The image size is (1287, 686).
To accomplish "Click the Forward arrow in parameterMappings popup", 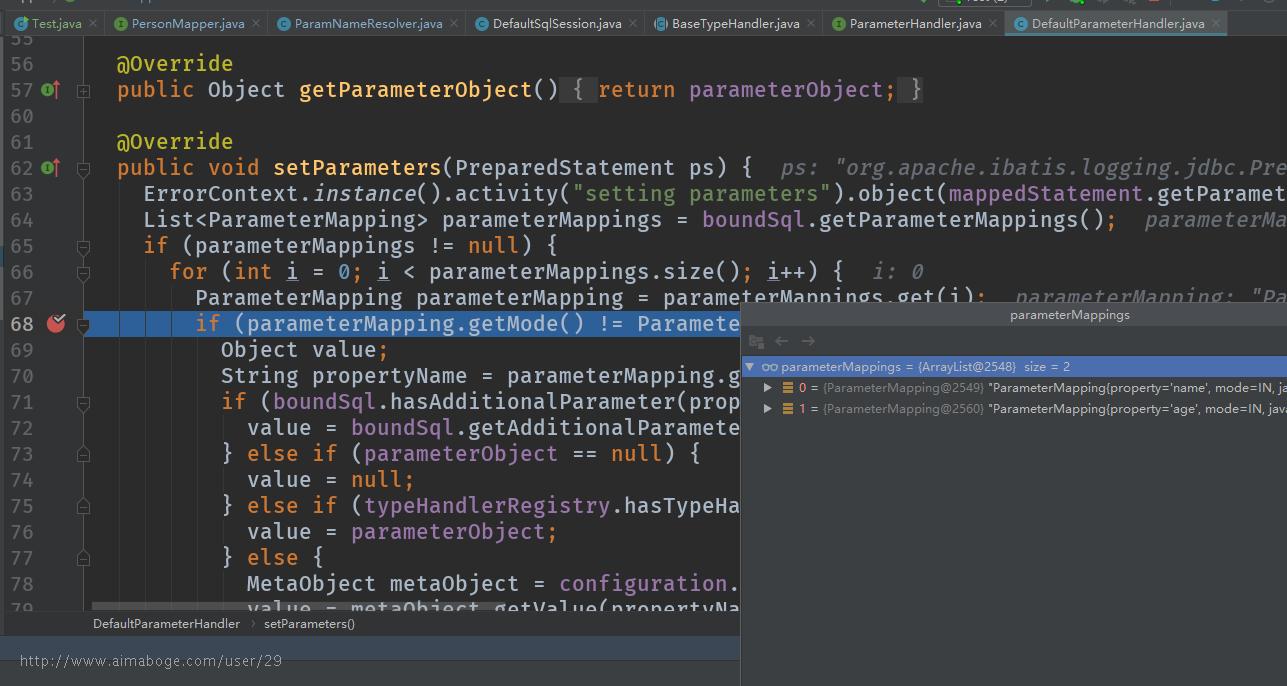I will (x=808, y=341).
